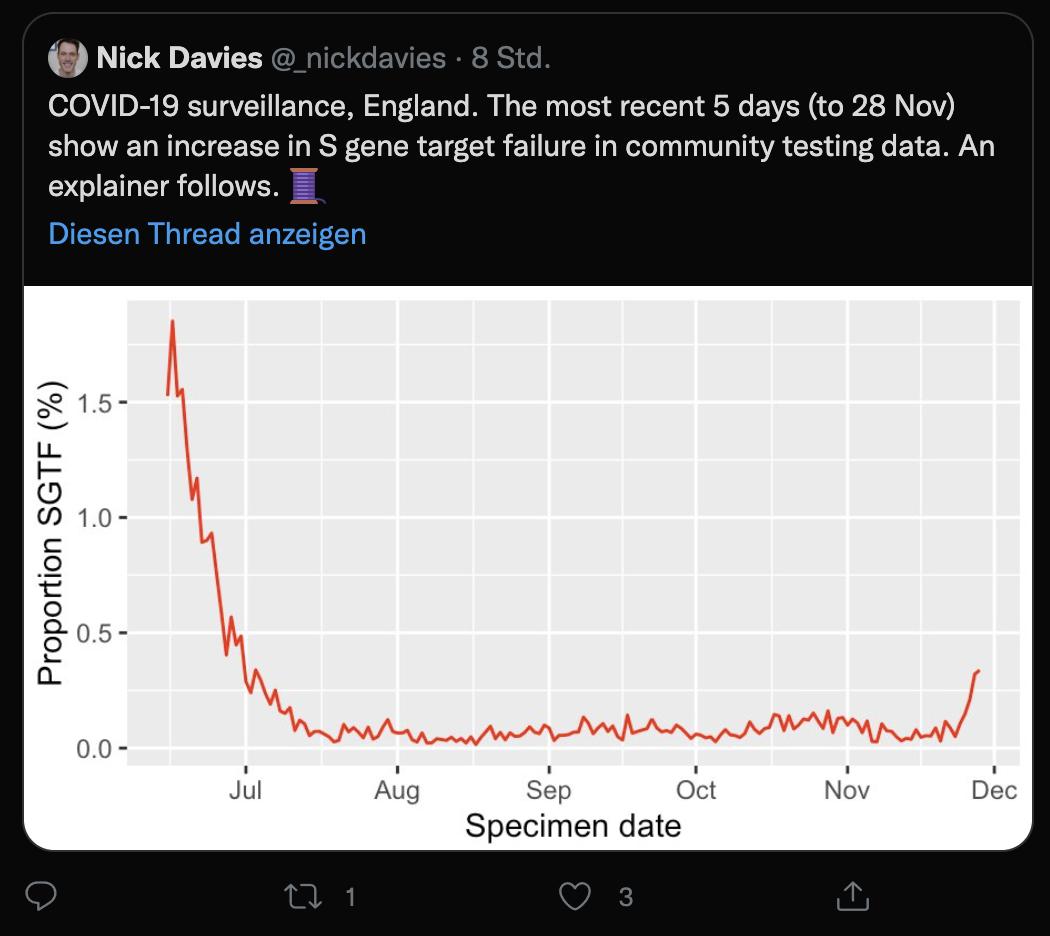Click the 'Dec' x-axis tick label
The width and height of the screenshot is (1050, 936).
click(x=994, y=790)
